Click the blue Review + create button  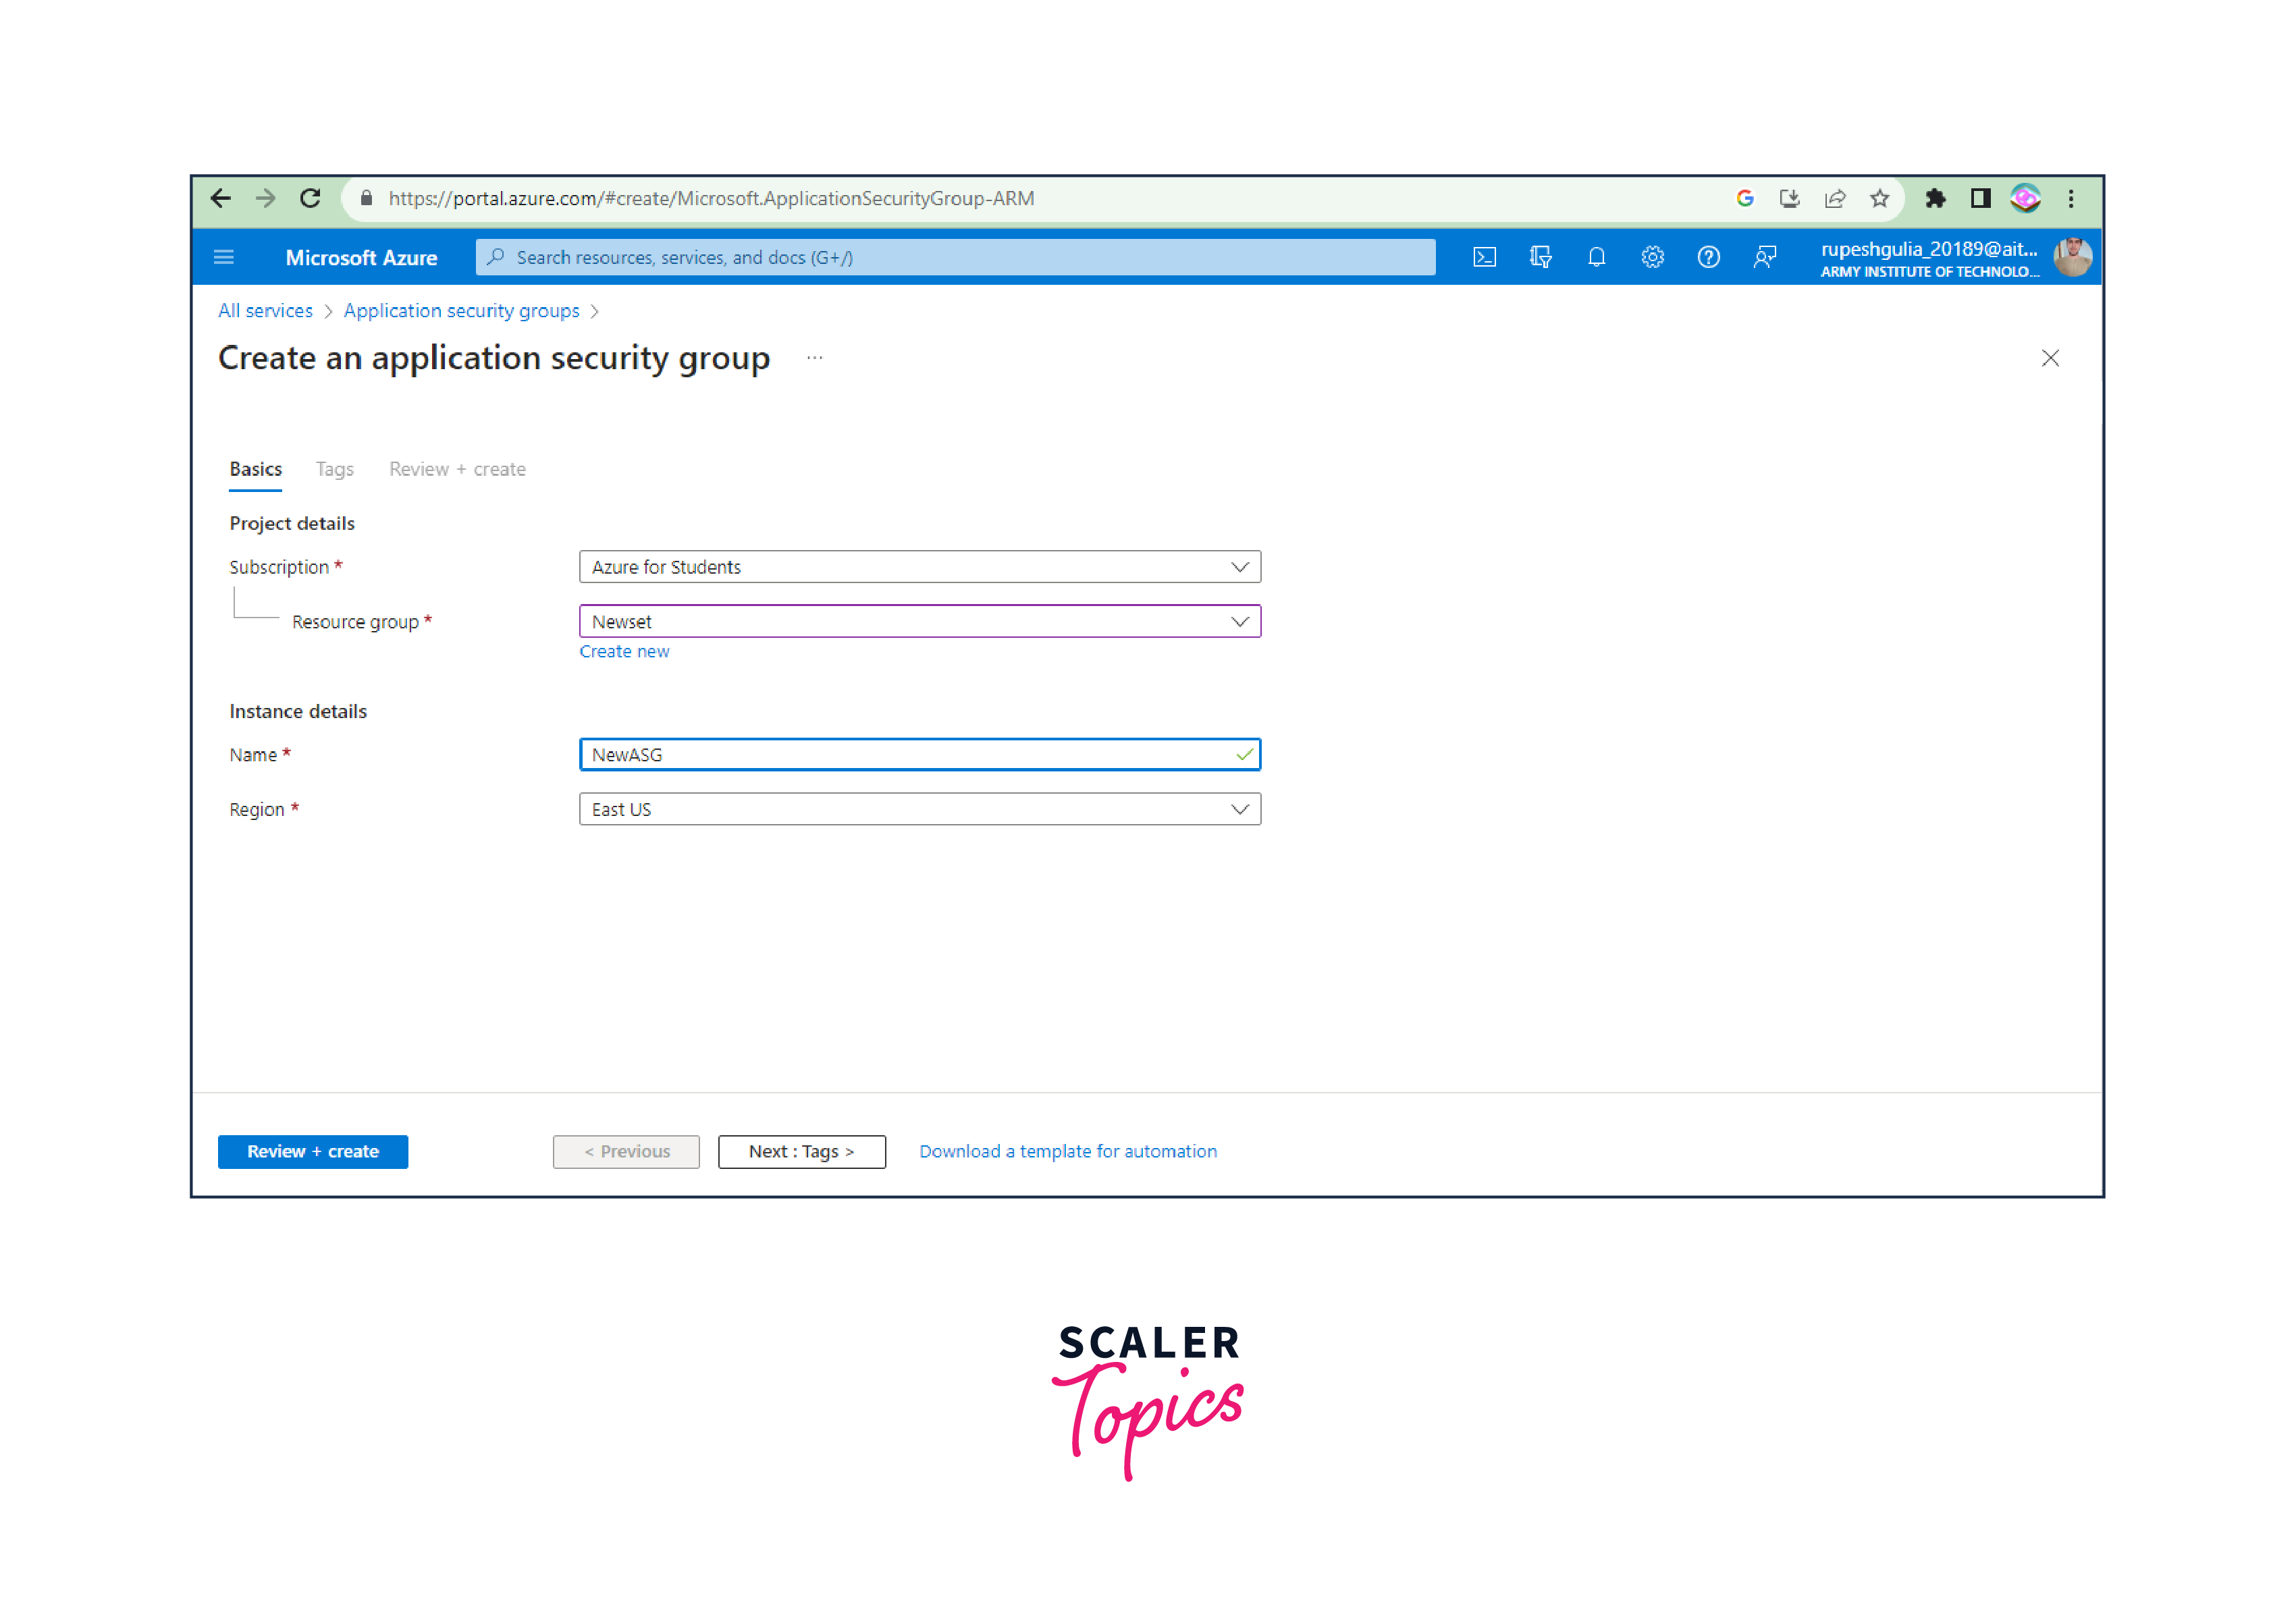[x=312, y=1151]
